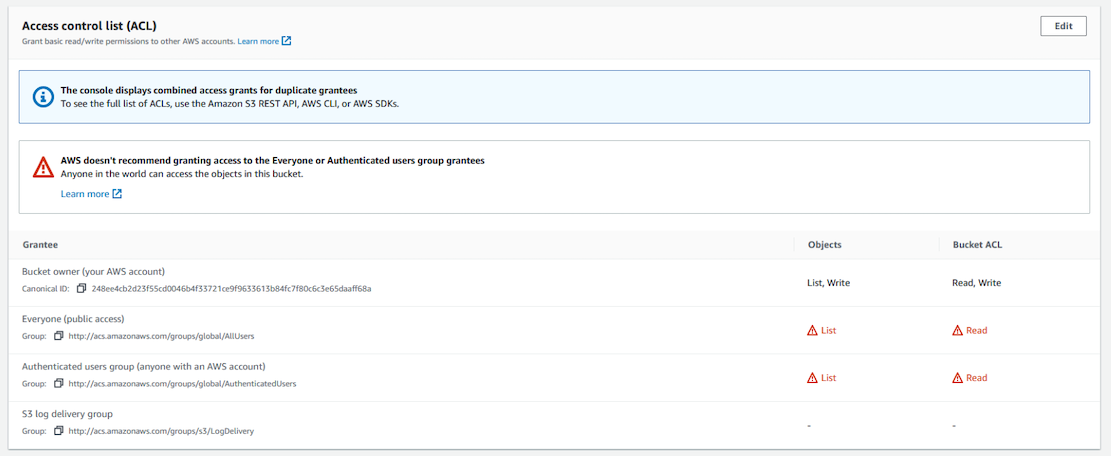
Task: Click the warning icon beside Authenticated users' Read permission
Action: coord(957,378)
